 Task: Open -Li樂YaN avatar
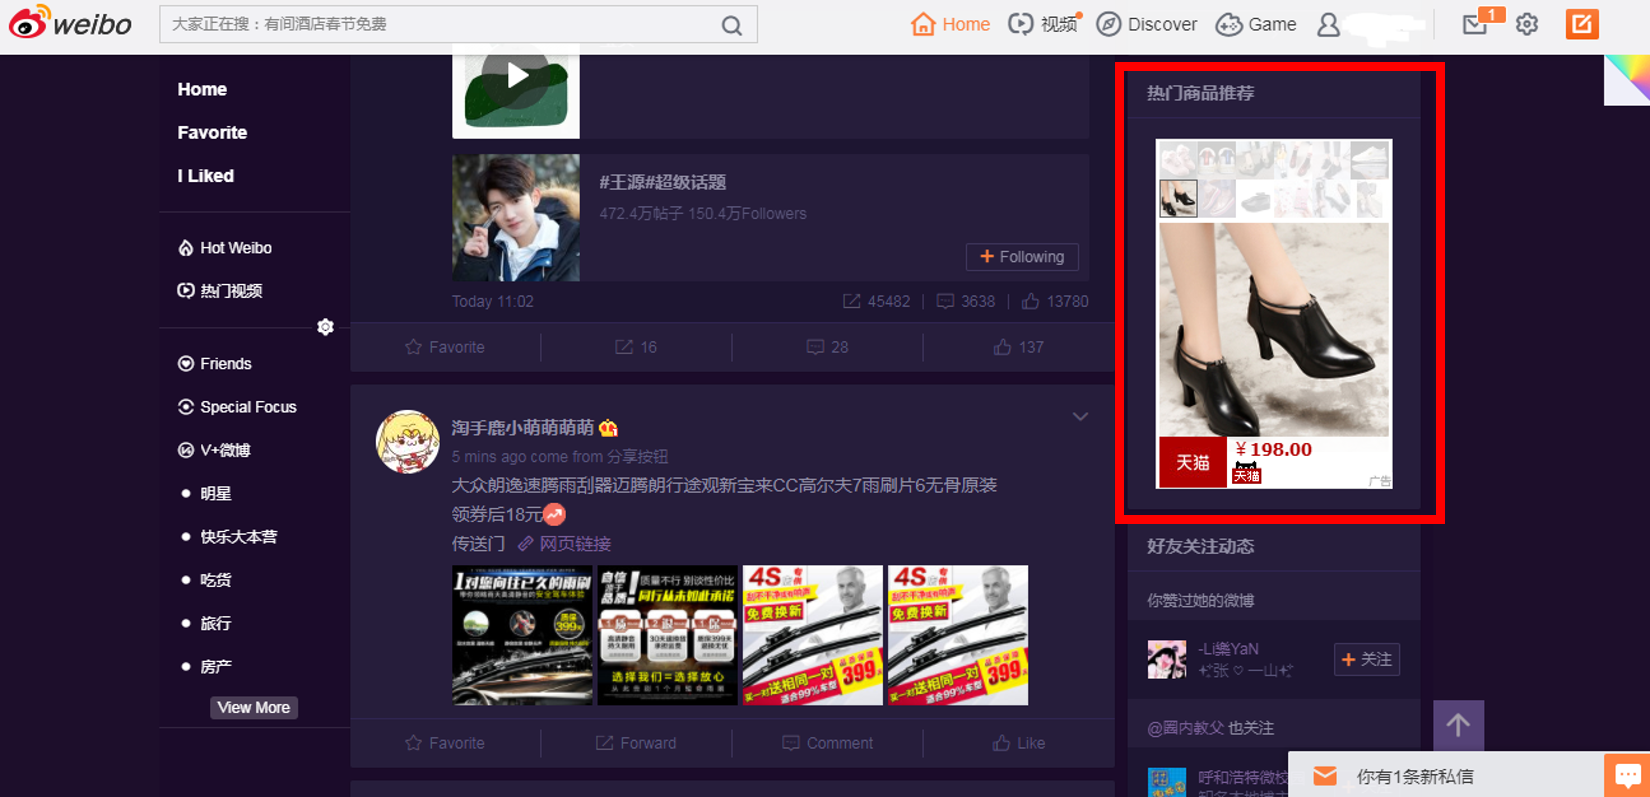point(1167,660)
